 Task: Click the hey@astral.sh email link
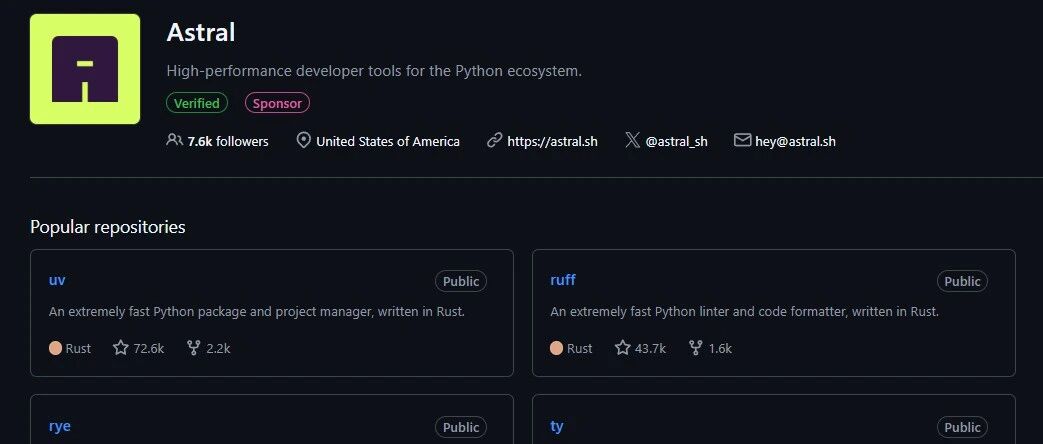coord(796,141)
